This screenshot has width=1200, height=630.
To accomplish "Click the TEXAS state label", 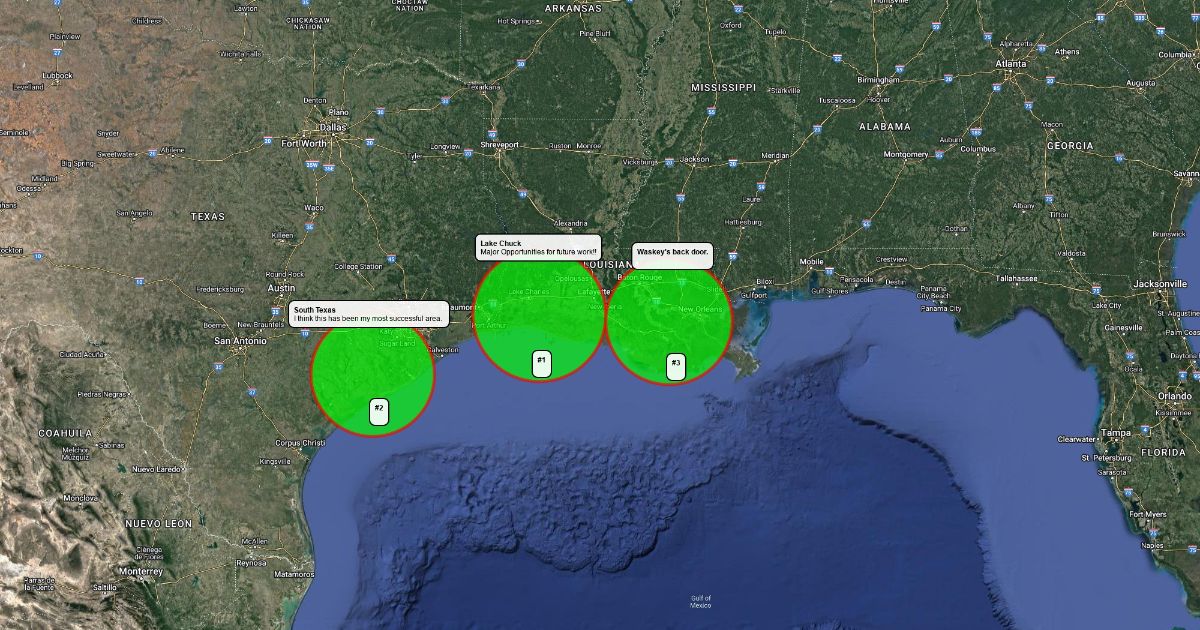I will pyautogui.click(x=208, y=216).
